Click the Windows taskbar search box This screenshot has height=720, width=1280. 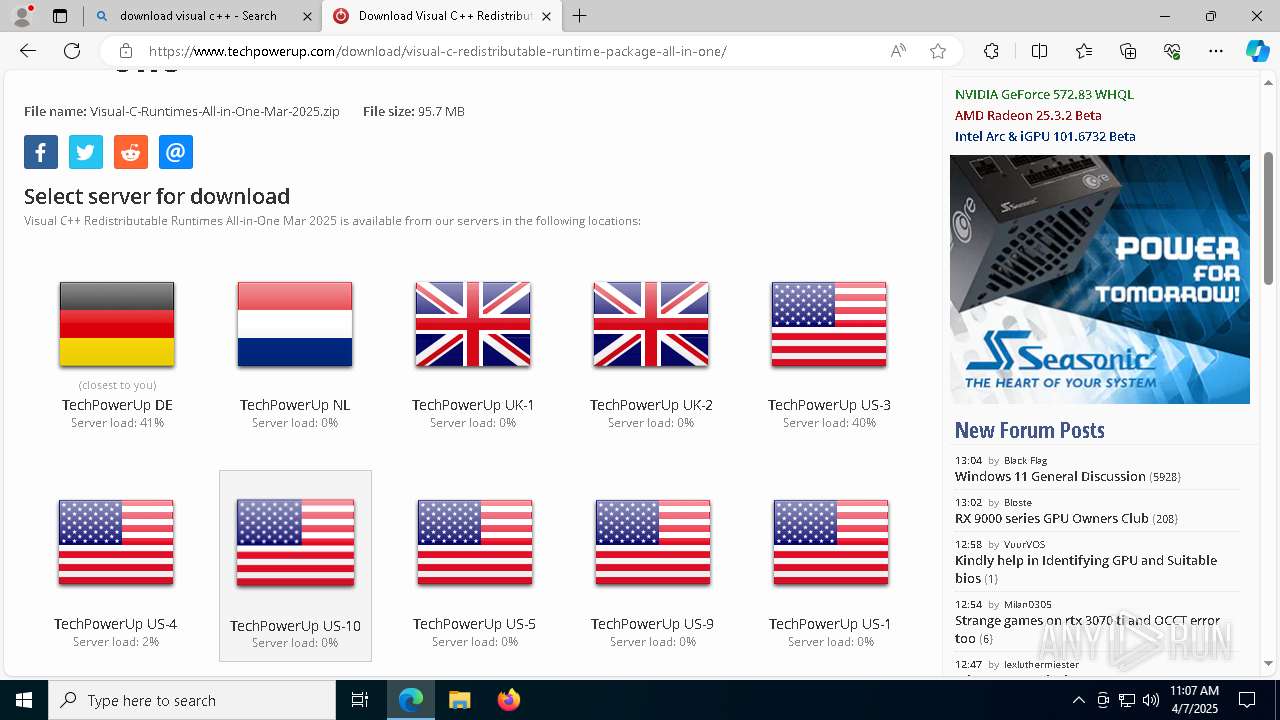[192, 700]
